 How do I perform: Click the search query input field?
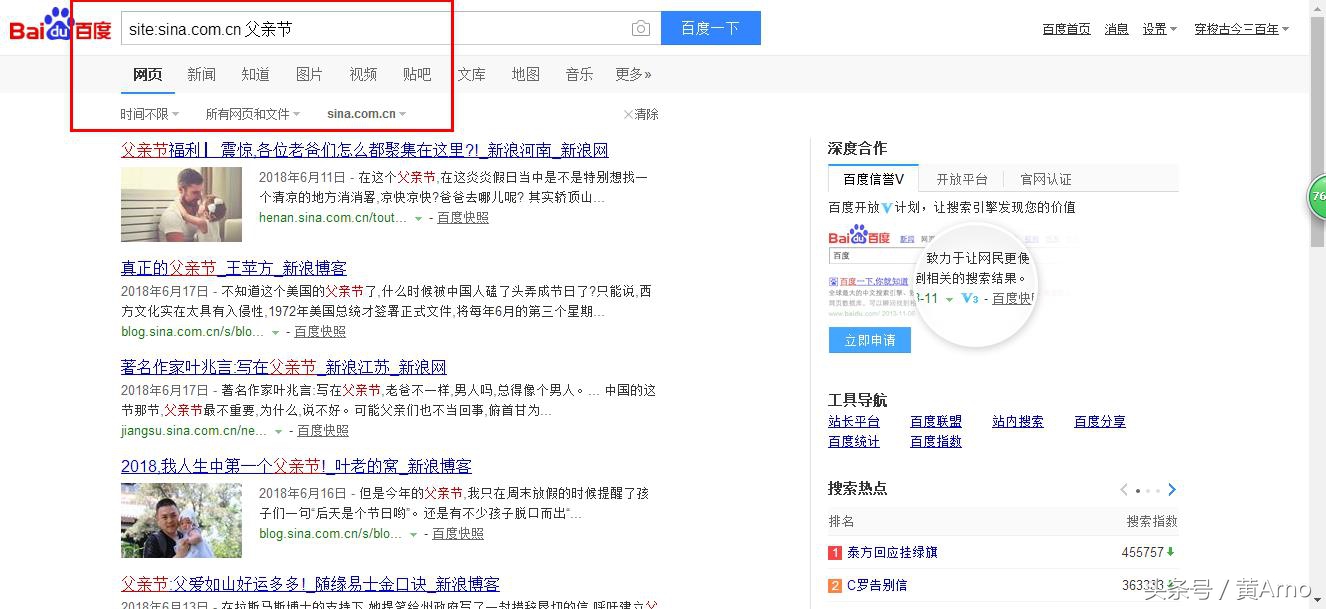click(375, 29)
